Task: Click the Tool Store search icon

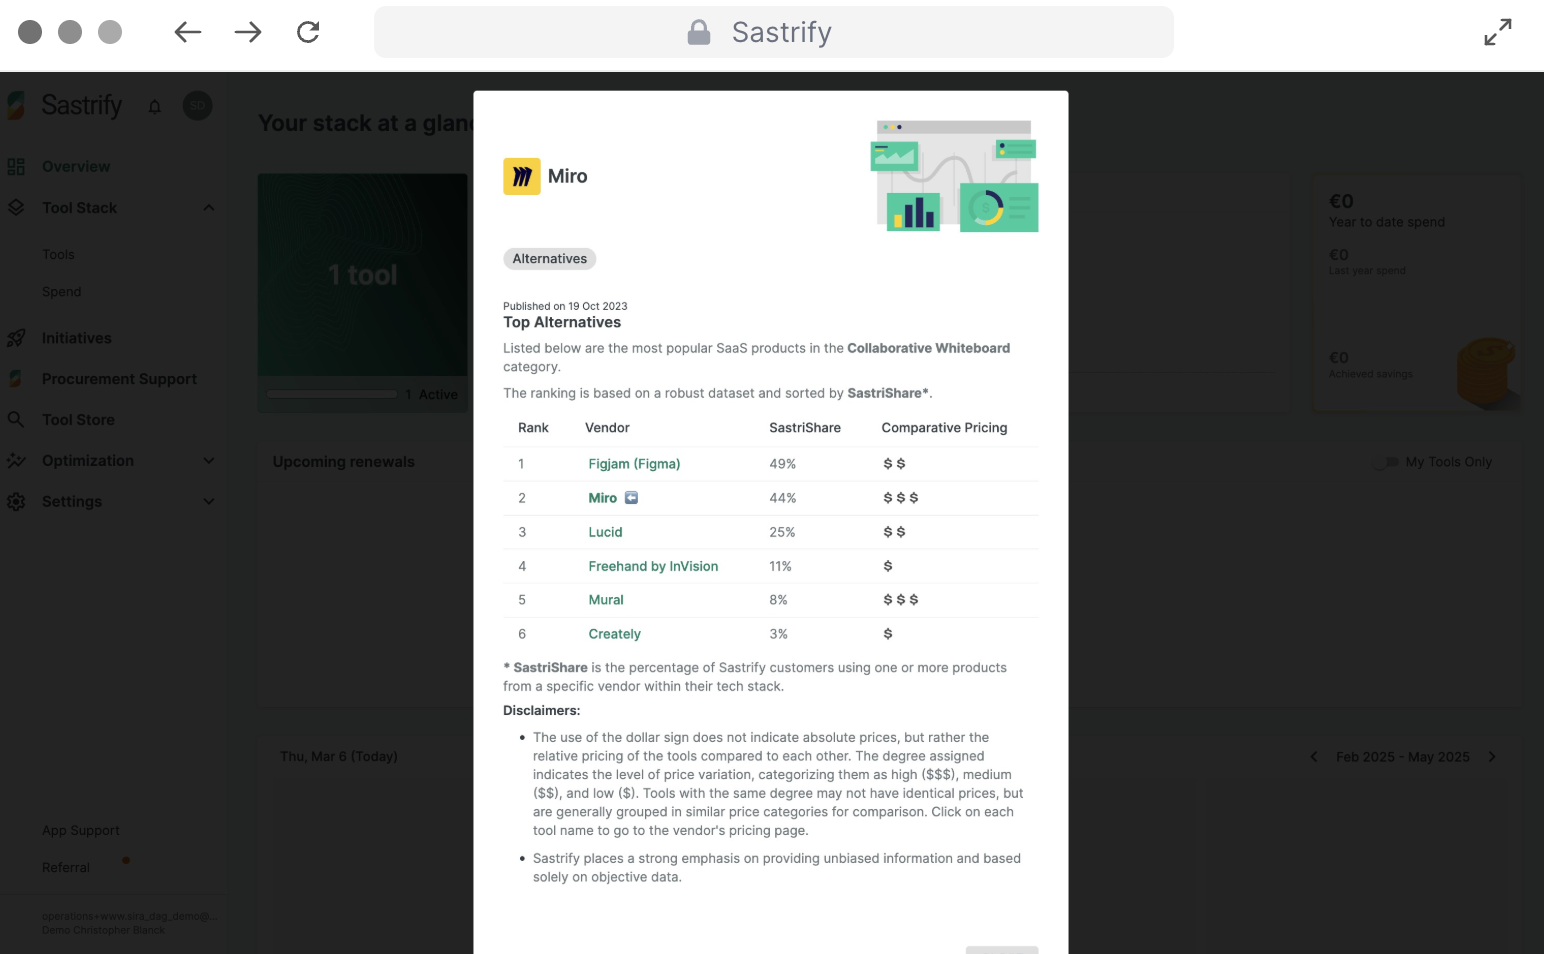Action: click(16, 420)
